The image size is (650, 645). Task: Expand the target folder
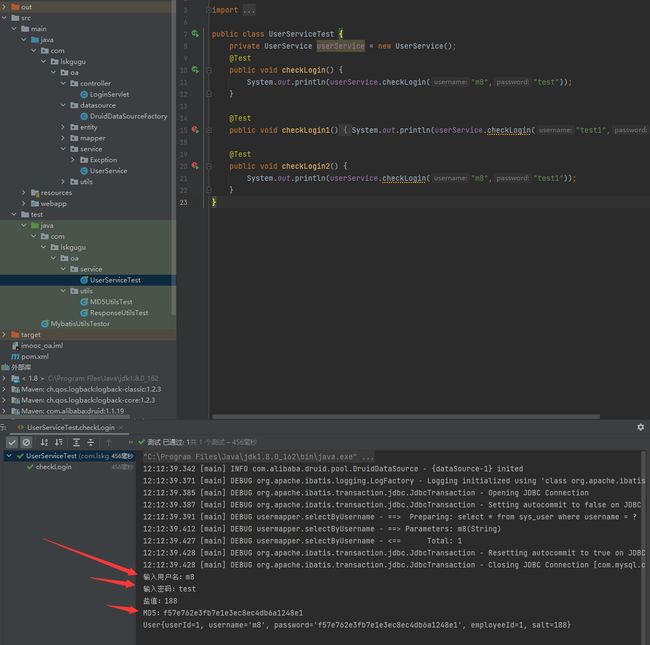(4, 334)
